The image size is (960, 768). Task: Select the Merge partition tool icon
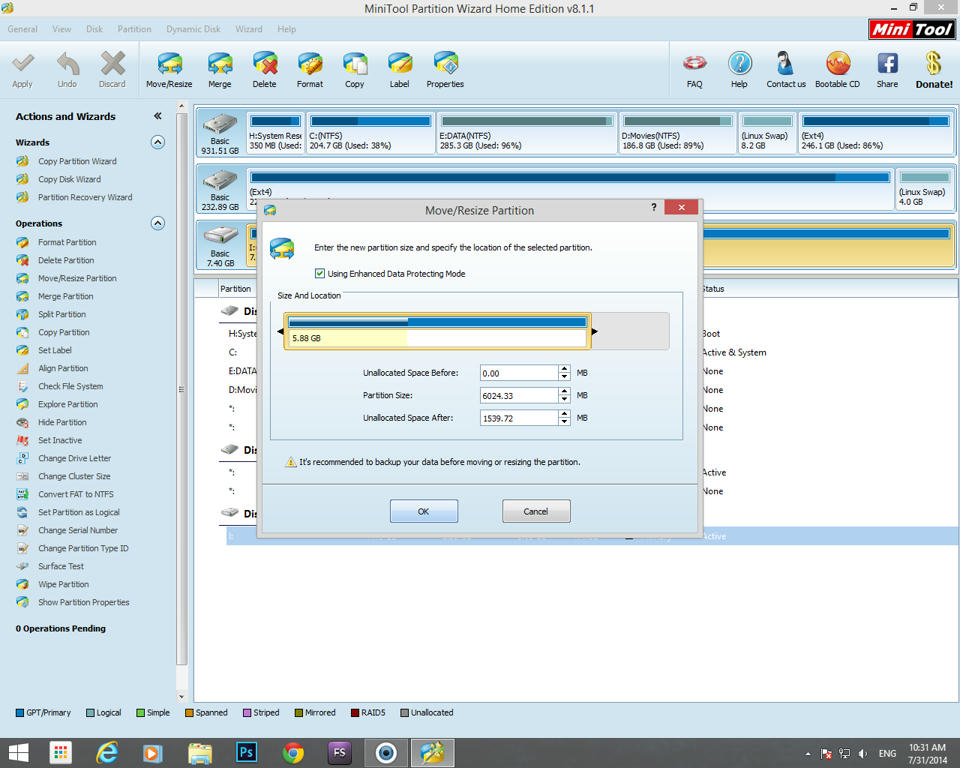[x=219, y=65]
